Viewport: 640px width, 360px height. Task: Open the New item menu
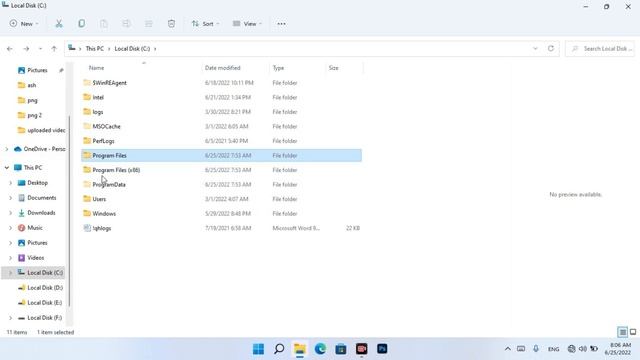(x=24, y=24)
